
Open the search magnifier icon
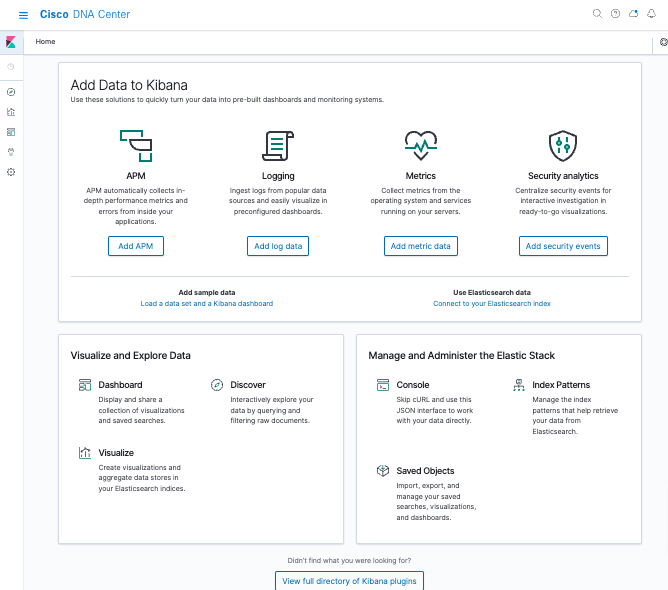[597, 14]
